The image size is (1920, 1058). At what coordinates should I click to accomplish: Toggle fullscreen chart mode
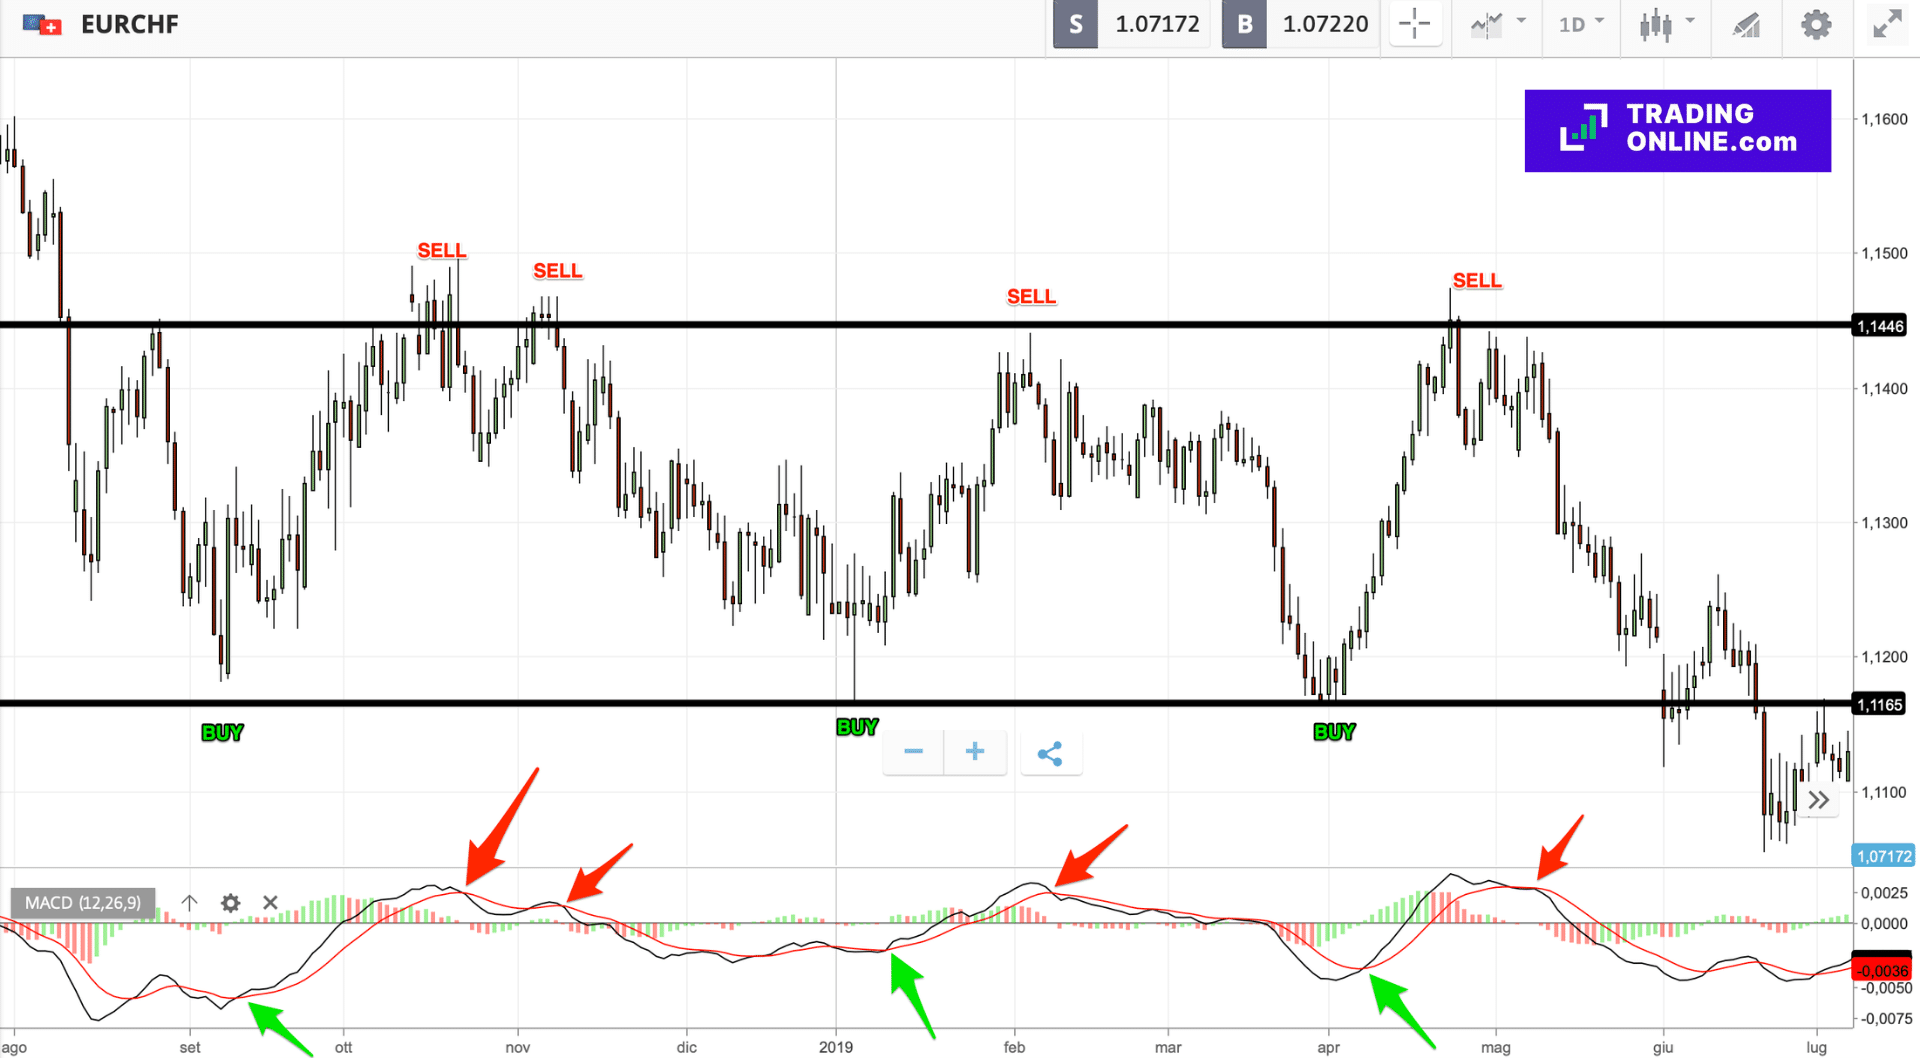point(1887,24)
